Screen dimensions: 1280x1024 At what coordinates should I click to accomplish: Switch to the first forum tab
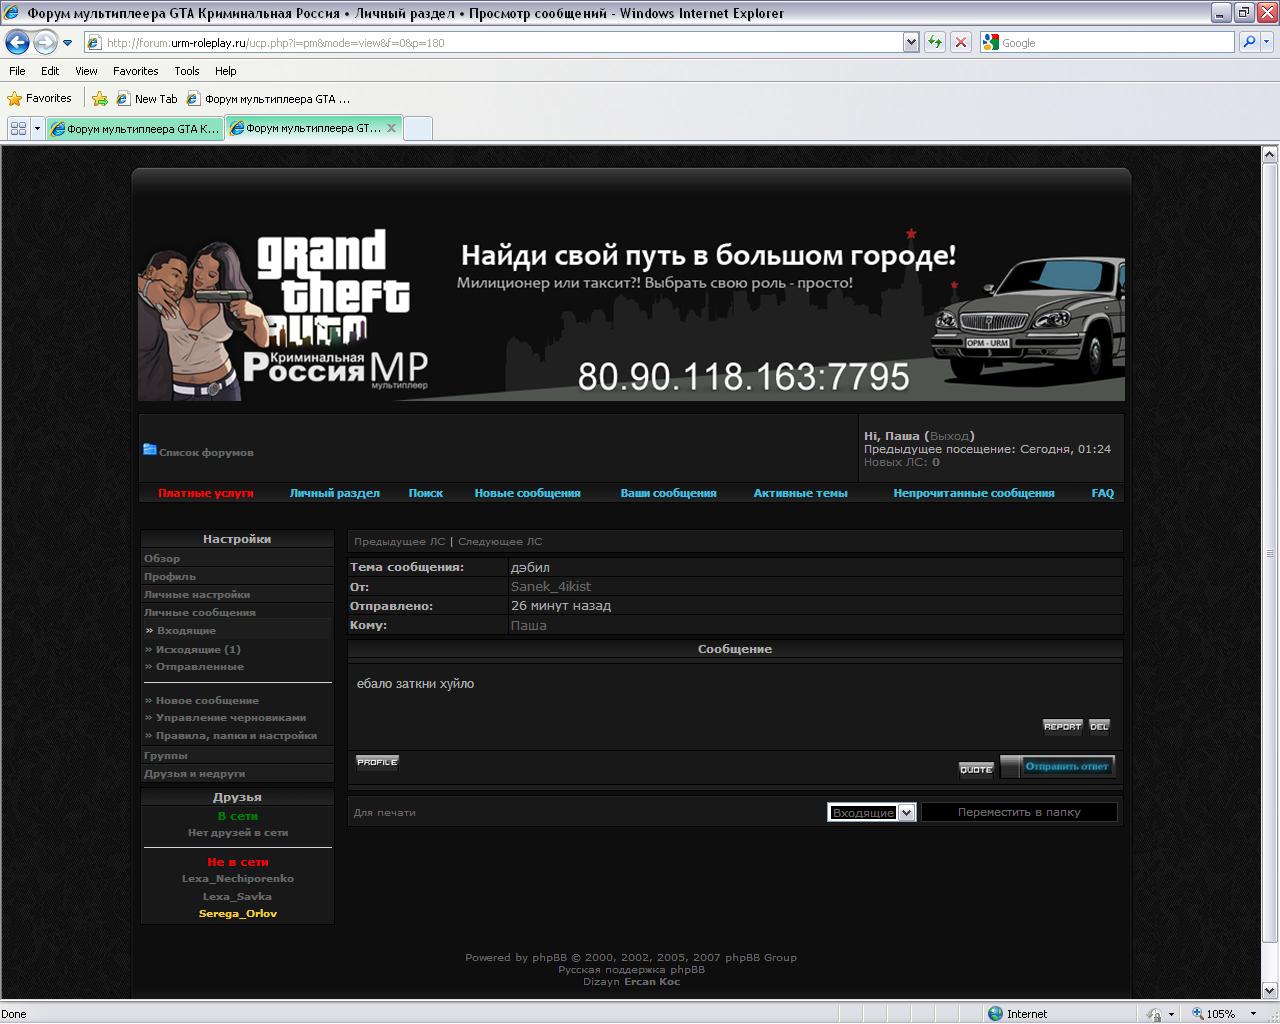pos(135,128)
